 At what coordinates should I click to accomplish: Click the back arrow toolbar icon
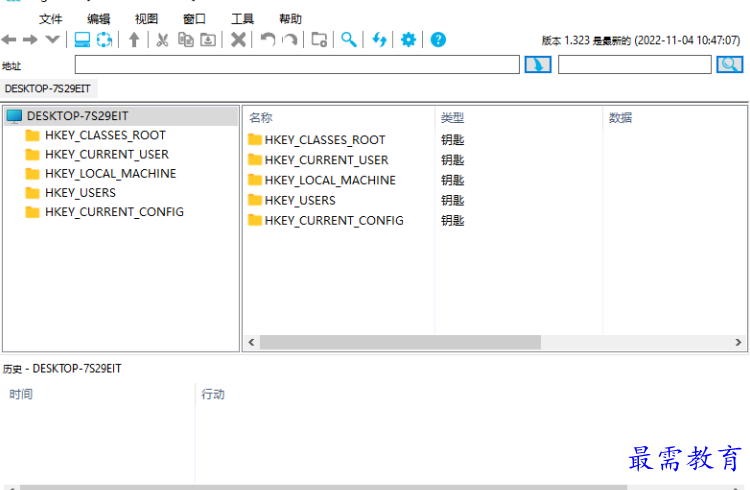click(9, 40)
